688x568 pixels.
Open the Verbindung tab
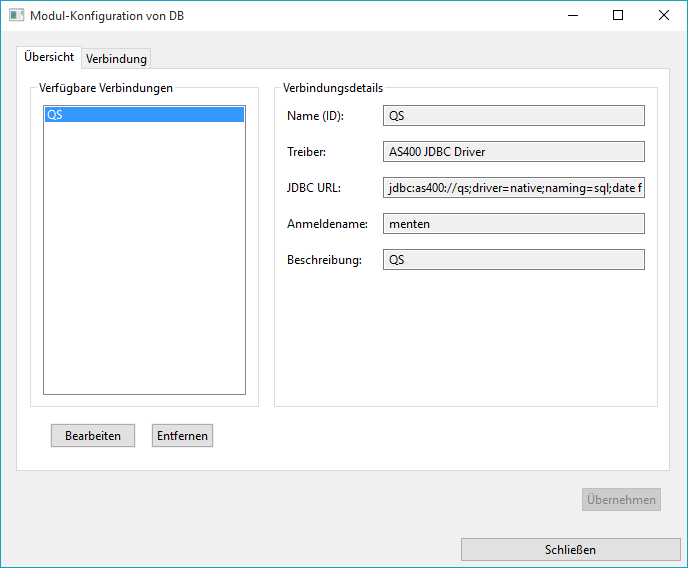[x=116, y=59]
